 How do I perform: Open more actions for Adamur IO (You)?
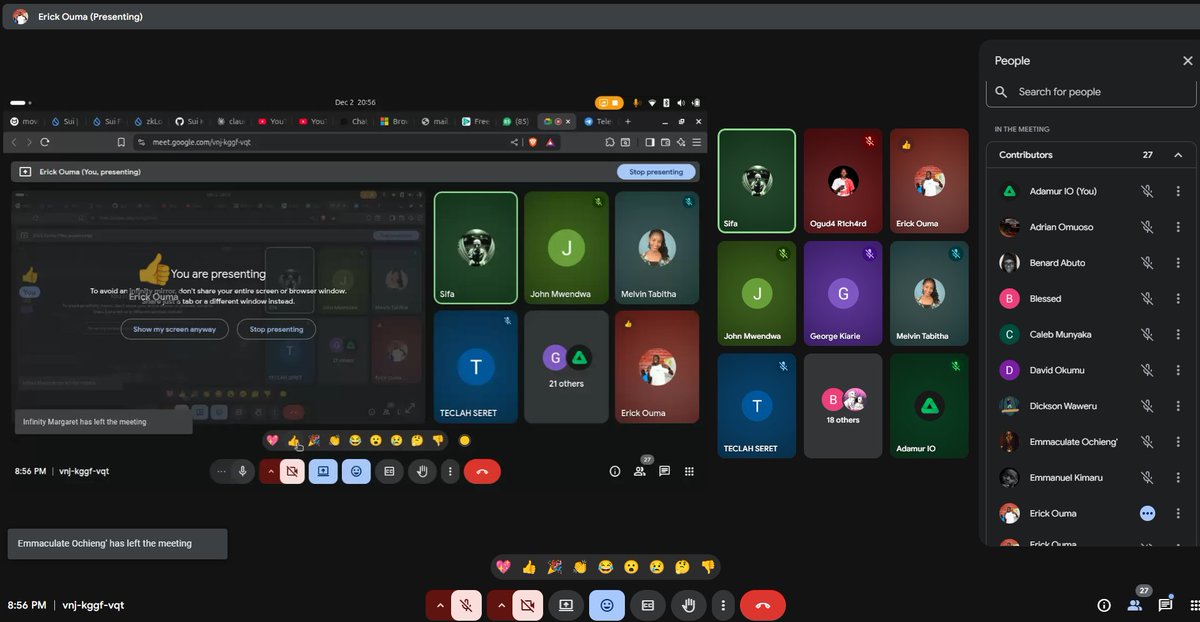coord(1178,191)
